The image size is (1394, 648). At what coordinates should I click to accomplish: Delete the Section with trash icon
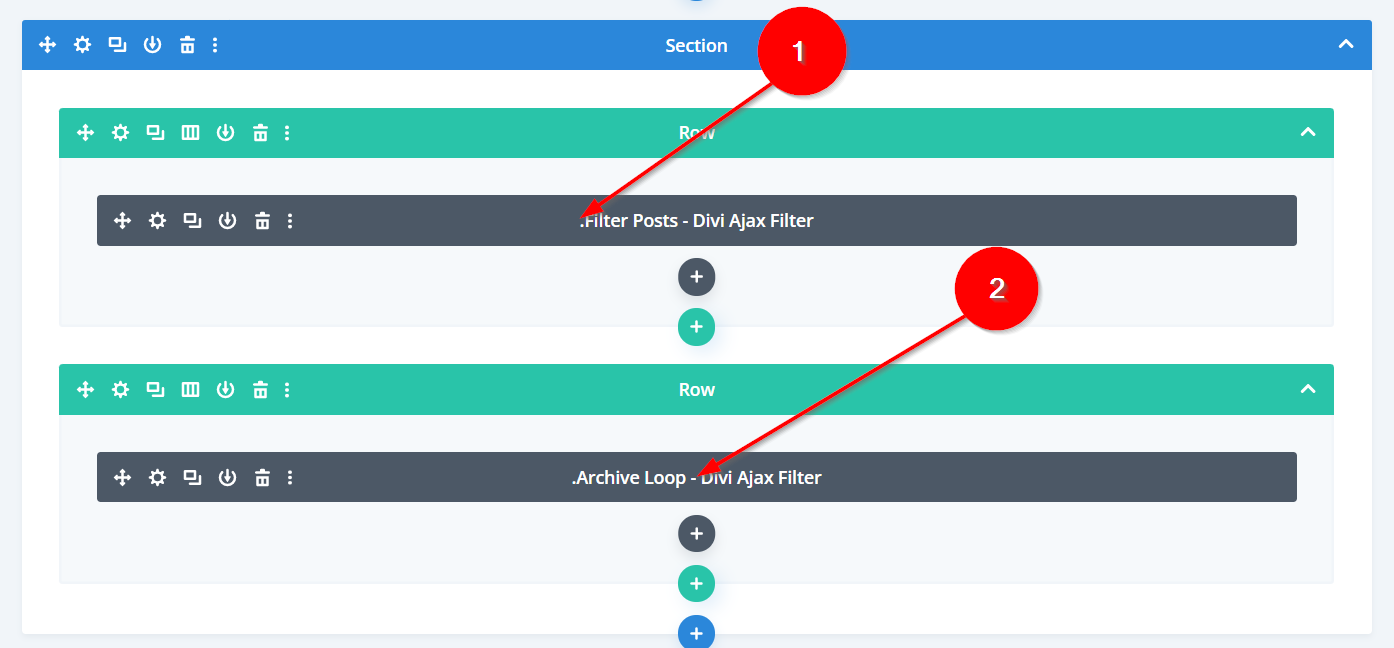pyautogui.click(x=187, y=45)
